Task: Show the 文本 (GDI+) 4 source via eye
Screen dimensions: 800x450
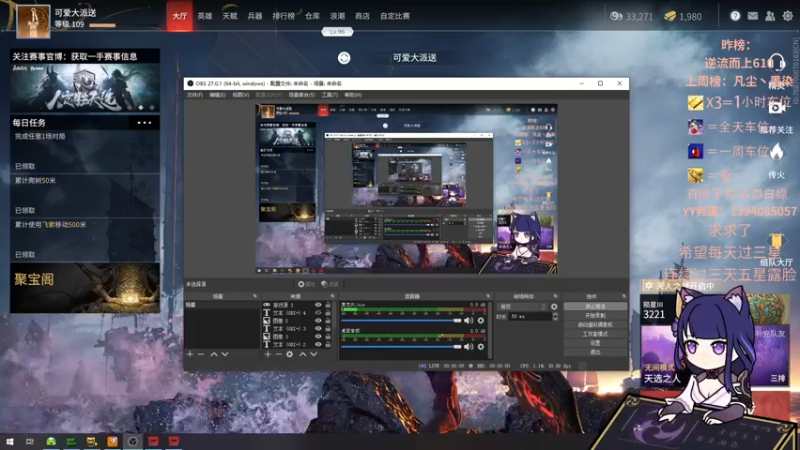Action: click(x=318, y=313)
